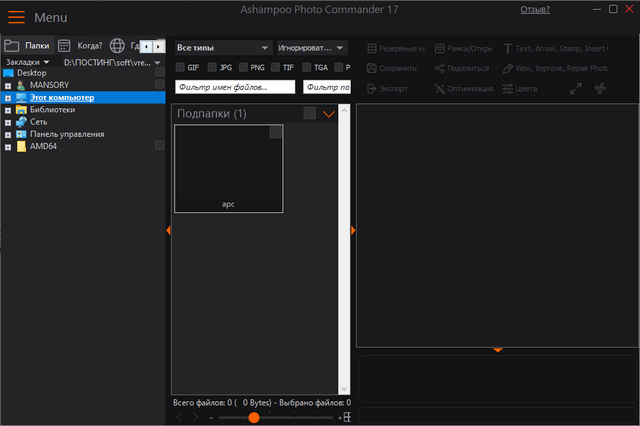Open the Рамка/Открытка frame tool
This screenshot has height=426, width=640.
439,48
